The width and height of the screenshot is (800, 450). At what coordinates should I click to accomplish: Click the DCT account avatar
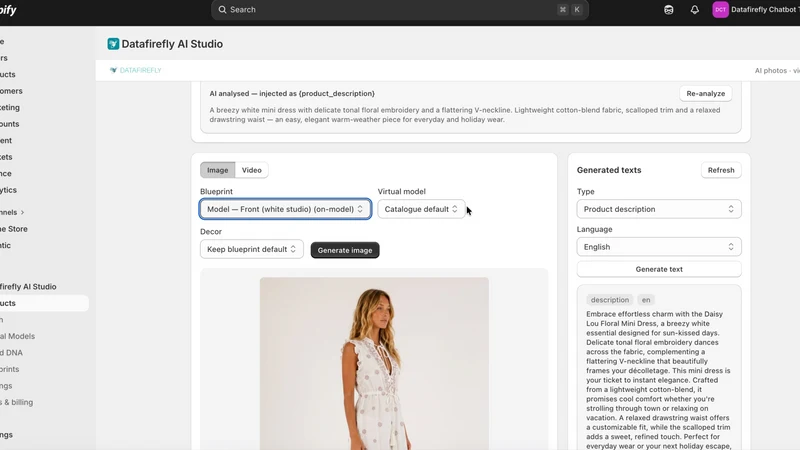click(x=720, y=10)
